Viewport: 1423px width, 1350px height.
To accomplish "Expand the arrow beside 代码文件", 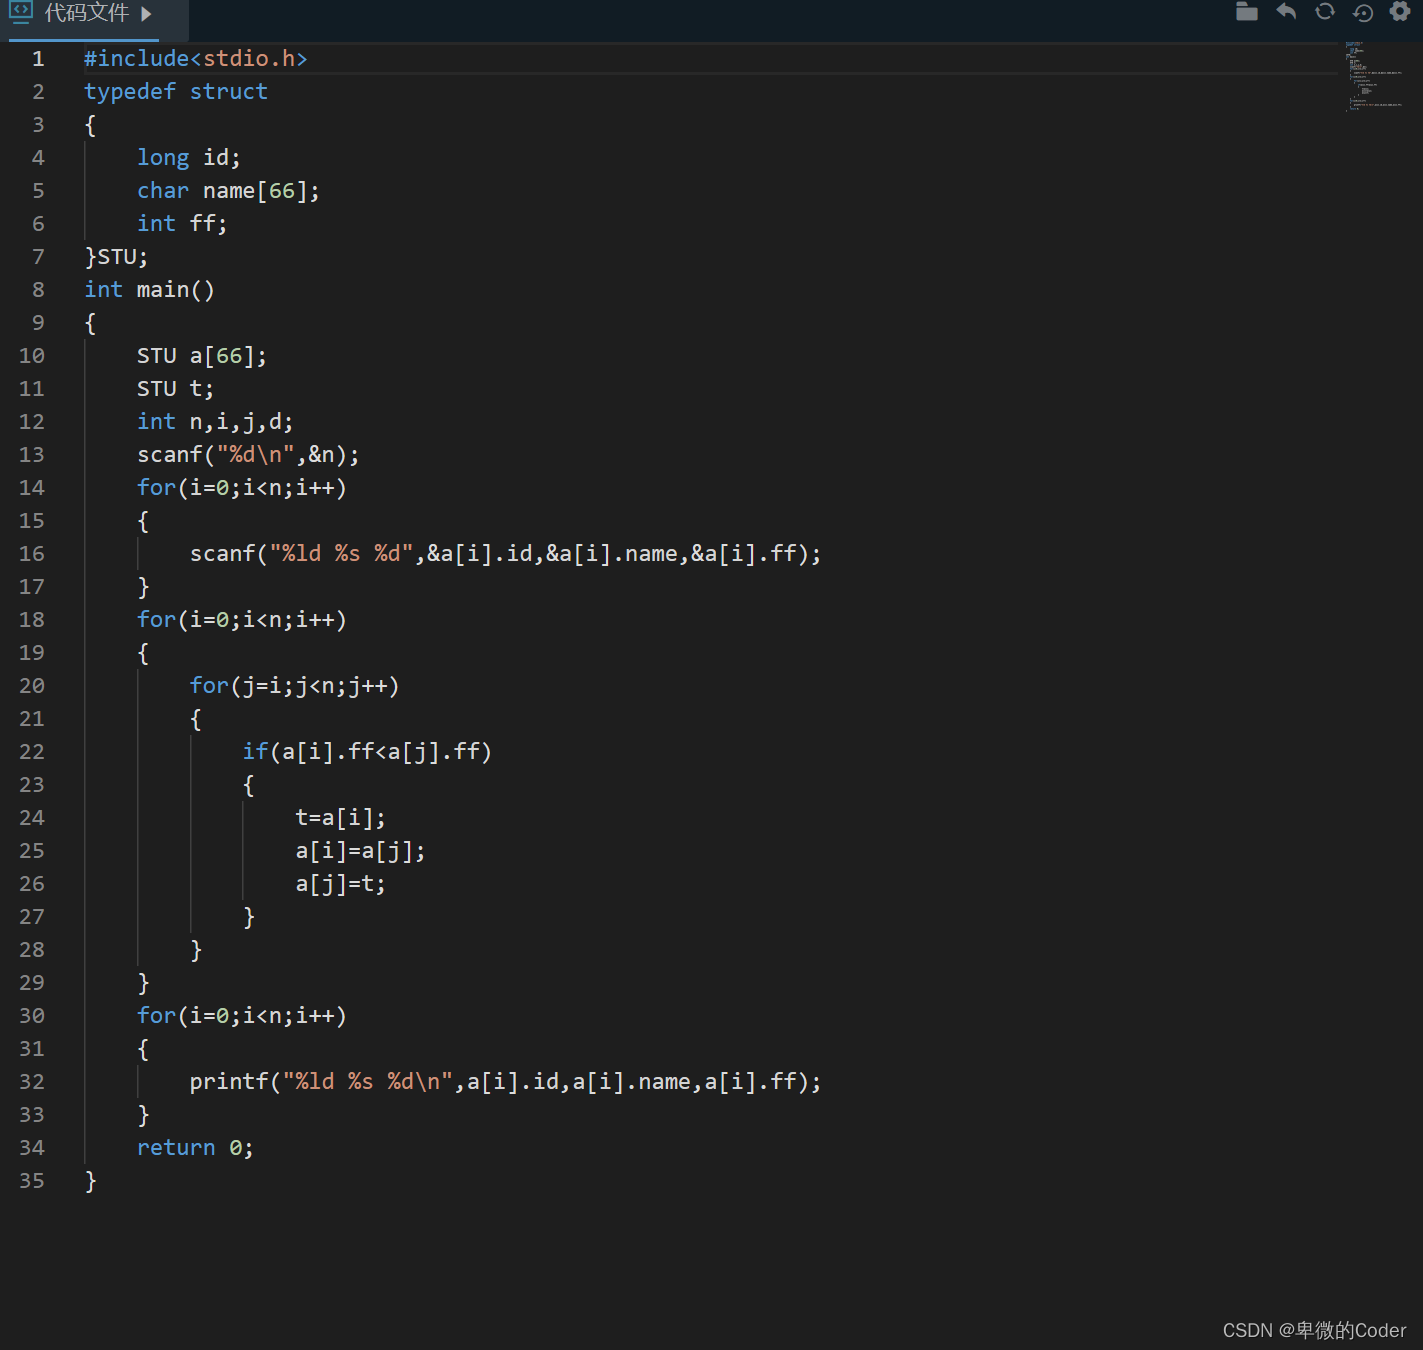I will tap(146, 14).
